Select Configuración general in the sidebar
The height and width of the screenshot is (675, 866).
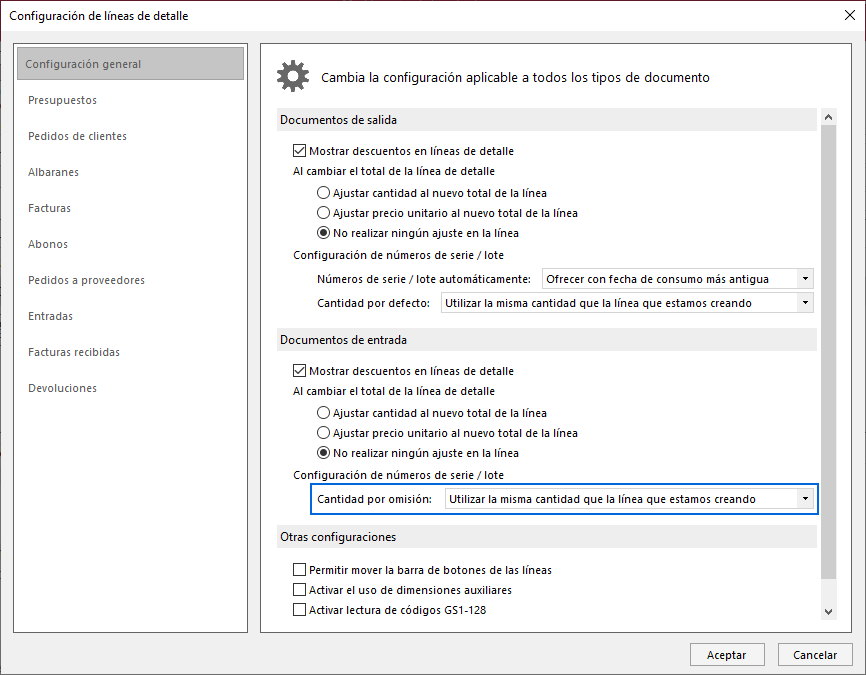[x=130, y=64]
